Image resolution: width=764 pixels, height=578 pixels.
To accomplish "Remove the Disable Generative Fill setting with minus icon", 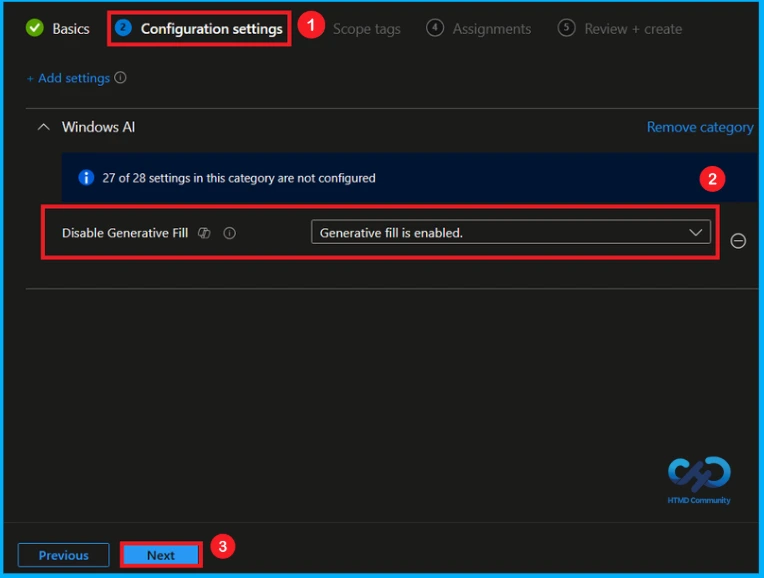I will (x=738, y=241).
